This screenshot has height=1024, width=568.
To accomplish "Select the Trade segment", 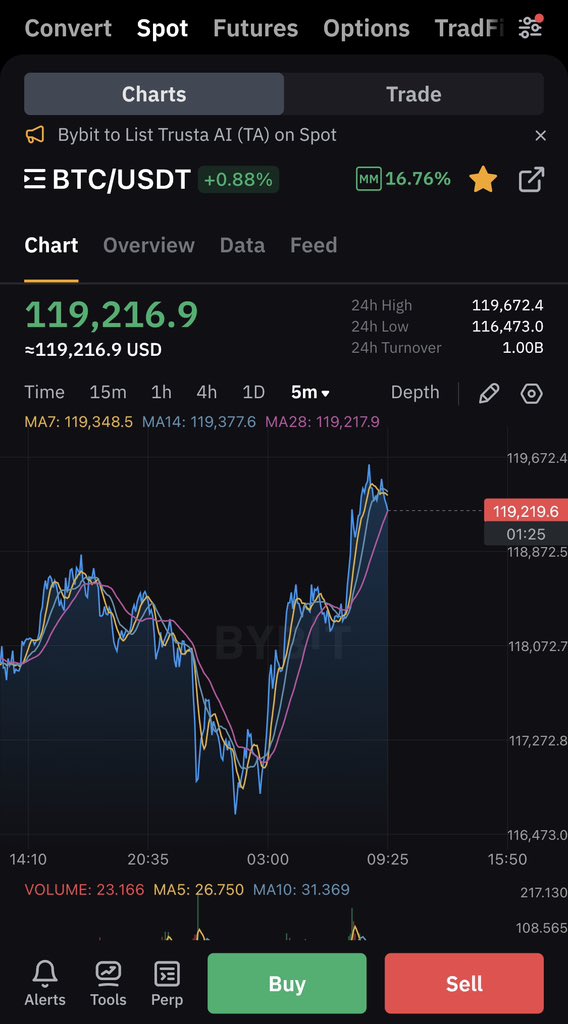I will 414,94.
